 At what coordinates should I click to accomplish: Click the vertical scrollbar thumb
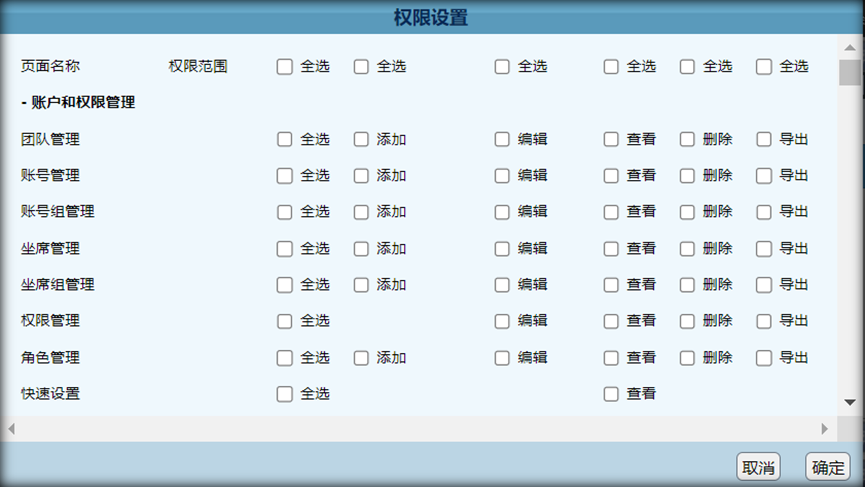pos(850,72)
